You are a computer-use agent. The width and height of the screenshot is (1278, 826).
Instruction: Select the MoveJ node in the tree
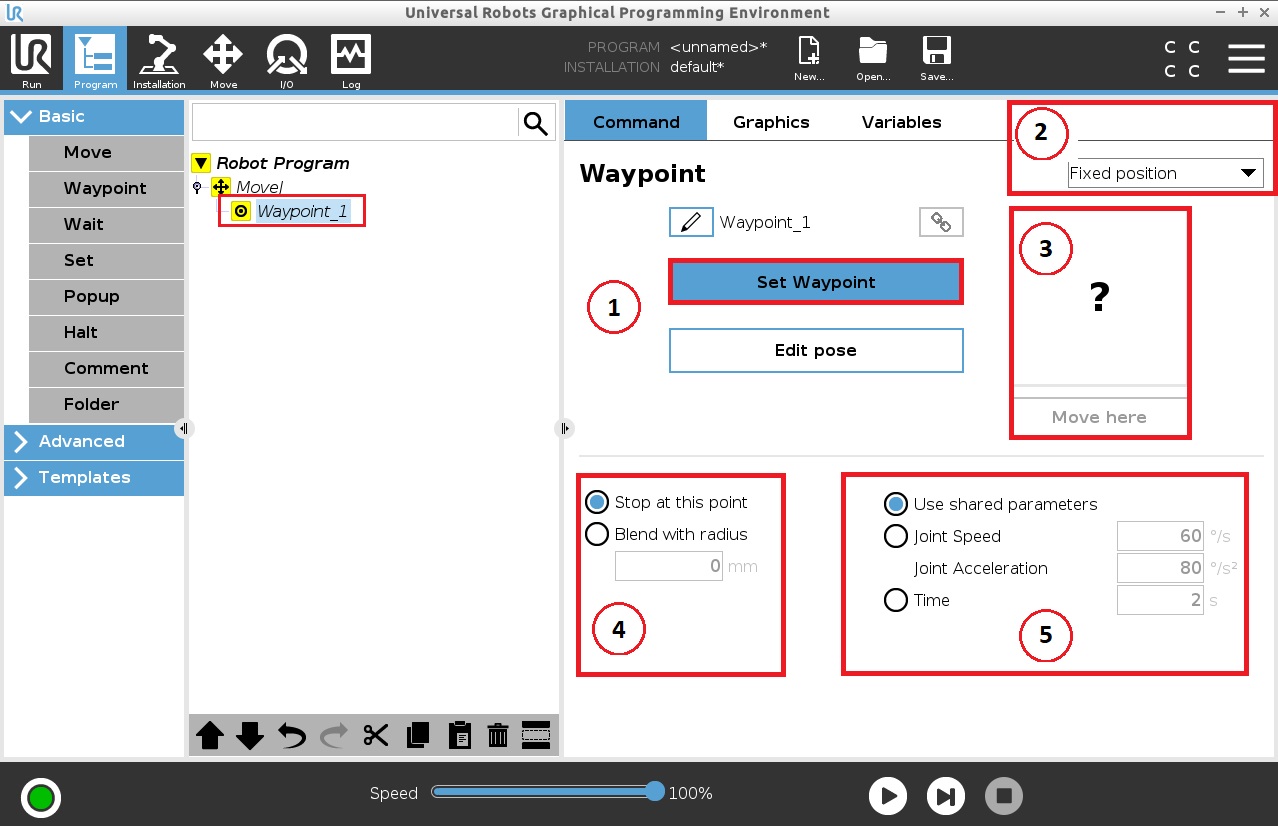tap(259, 187)
